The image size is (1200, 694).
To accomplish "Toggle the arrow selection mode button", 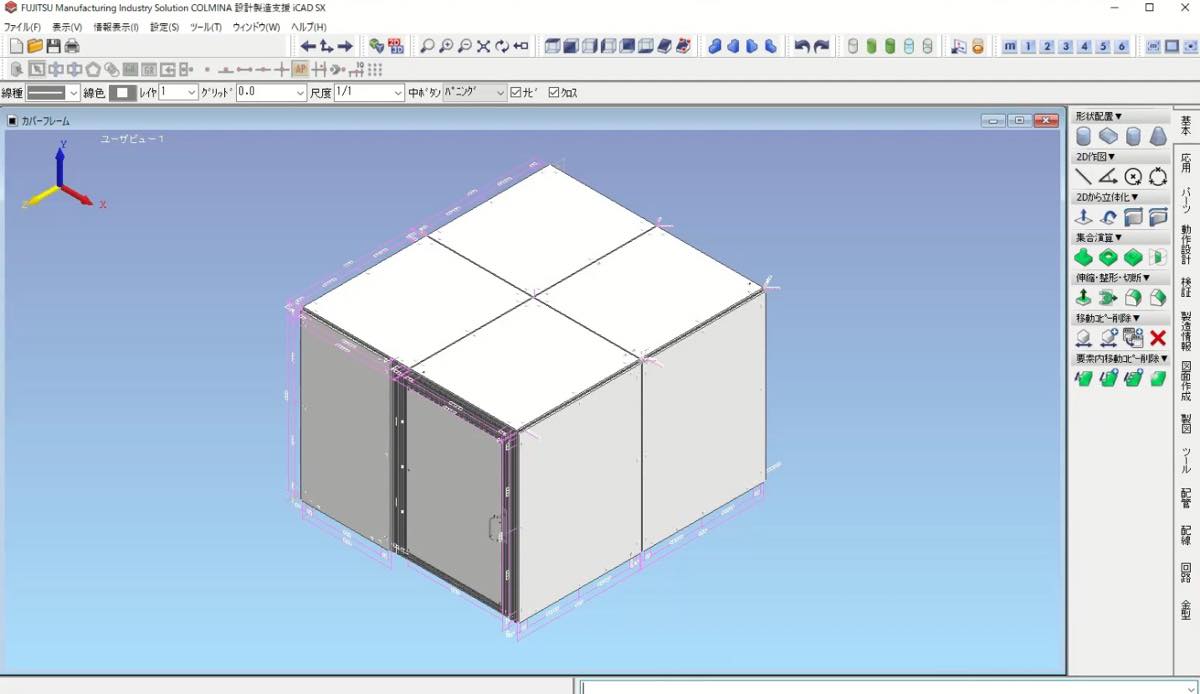I will [36, 69].
